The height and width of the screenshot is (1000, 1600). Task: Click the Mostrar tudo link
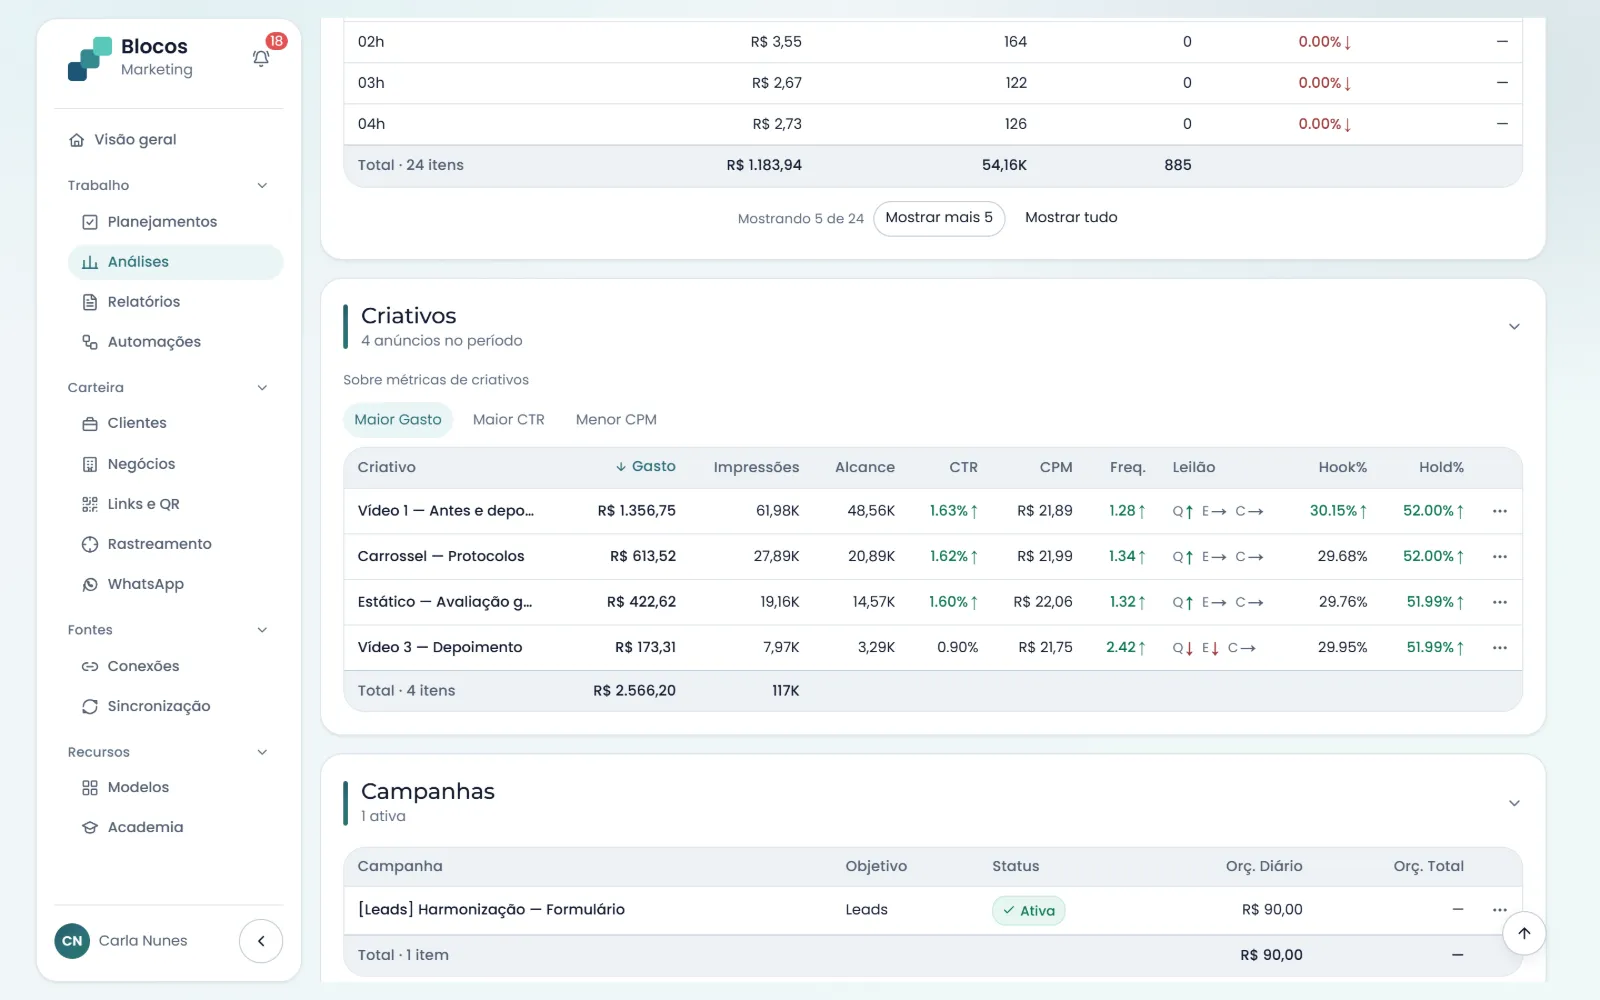point(1071,218)
